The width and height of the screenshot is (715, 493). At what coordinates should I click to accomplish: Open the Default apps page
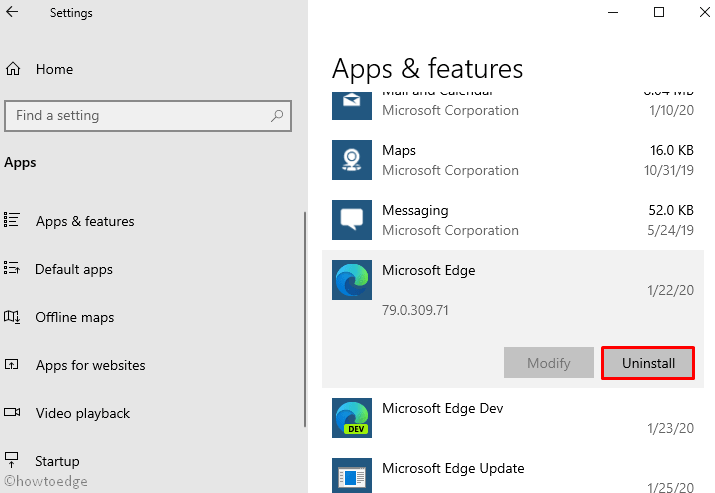coord(74,270)
